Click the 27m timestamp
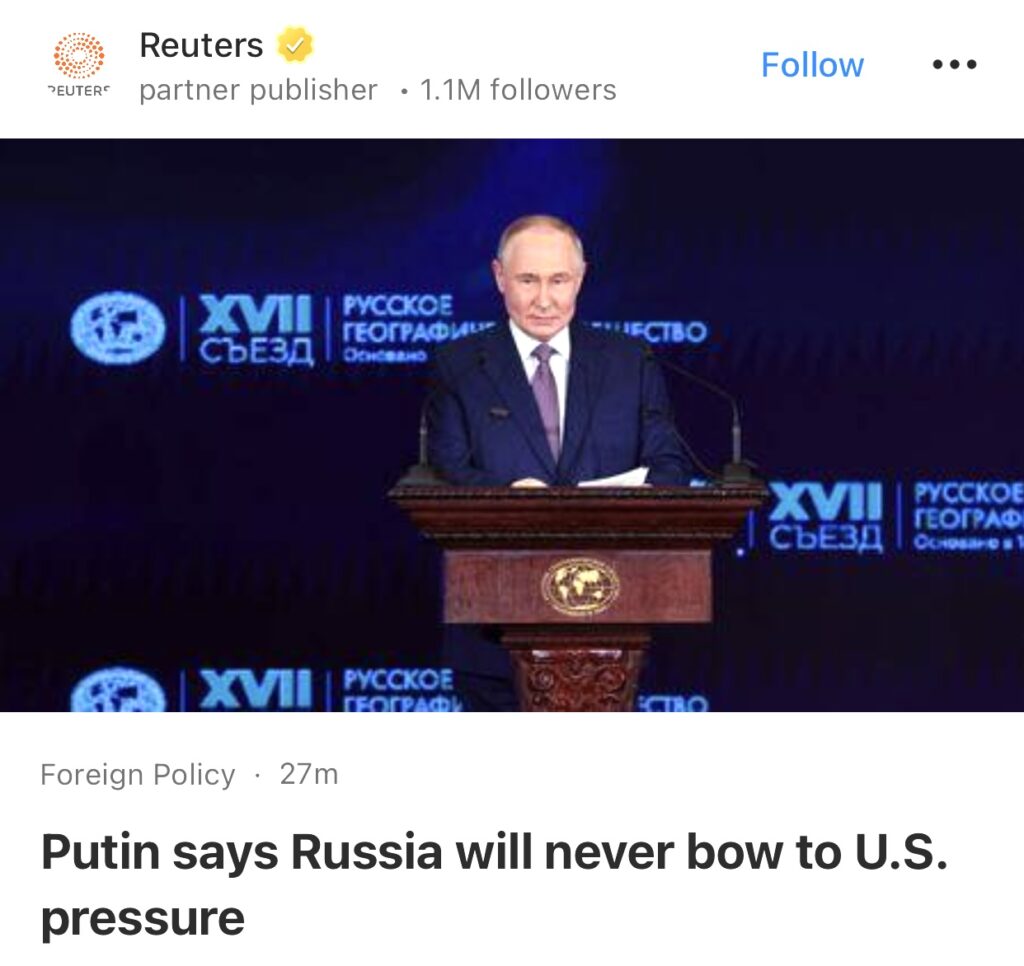Image resolution: width=1024 pixels, height=966 pixels. pyautogui.click(x=309, y=775)
